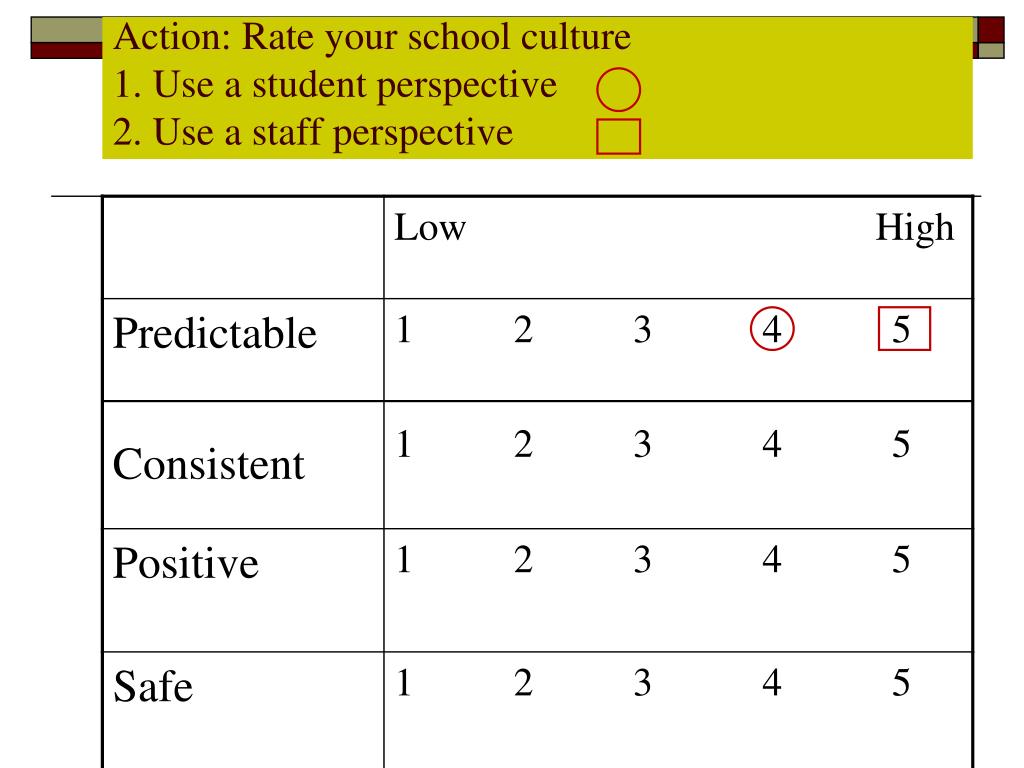
Task: Choose rating 1 in the Predictable row
Action: [404, 329]
